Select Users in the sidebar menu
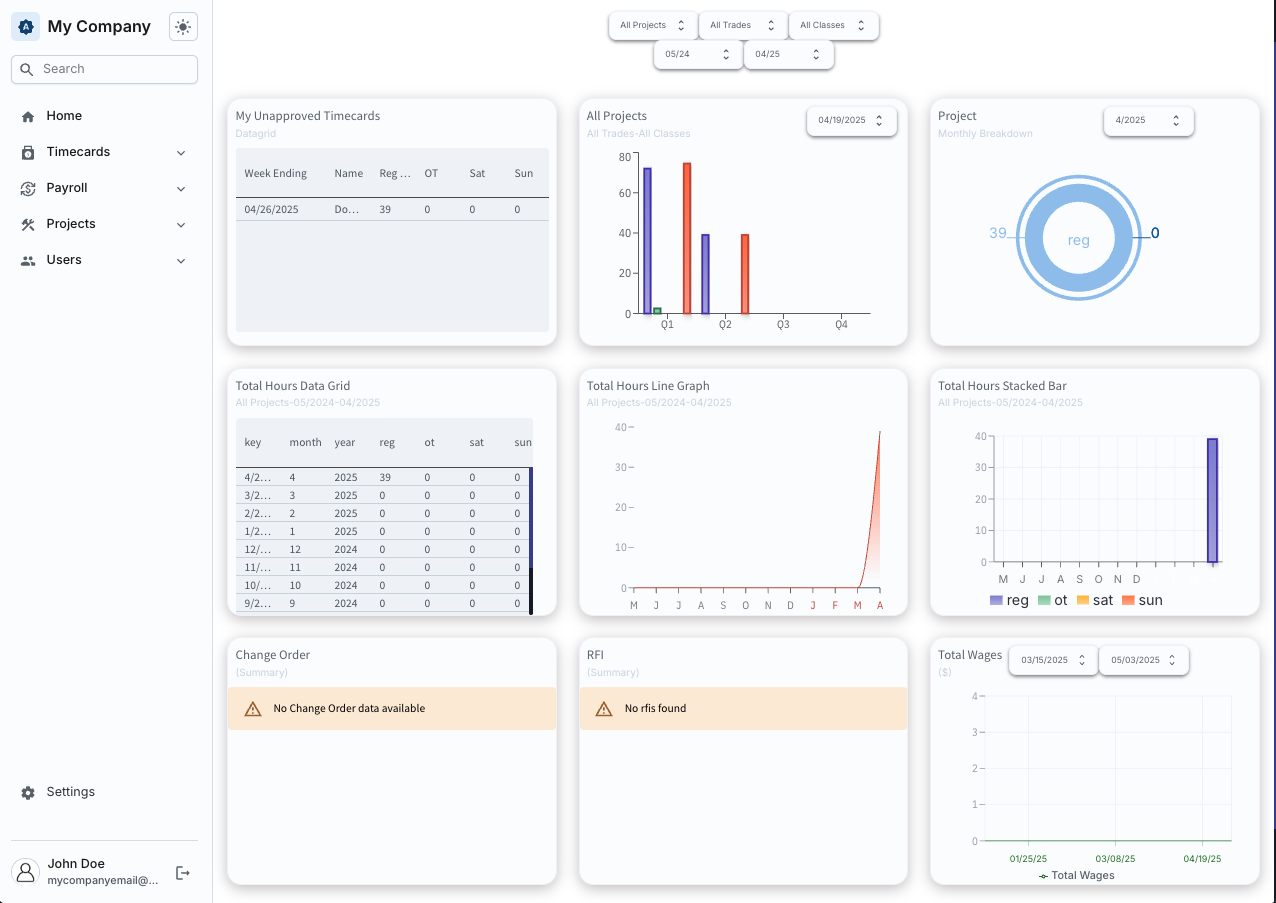This screenshot has width=1276, height=903. coord(64,259)
